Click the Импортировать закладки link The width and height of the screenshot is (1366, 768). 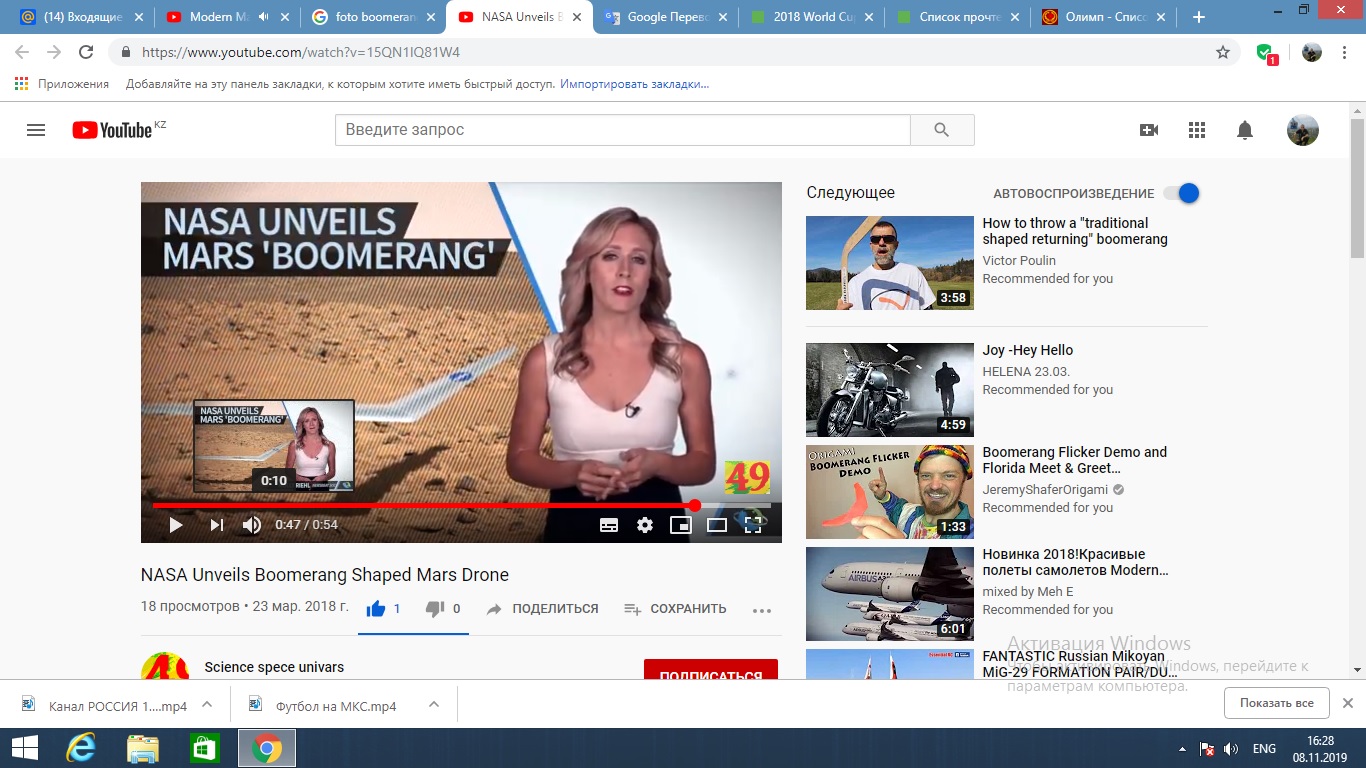click(634, 84)
